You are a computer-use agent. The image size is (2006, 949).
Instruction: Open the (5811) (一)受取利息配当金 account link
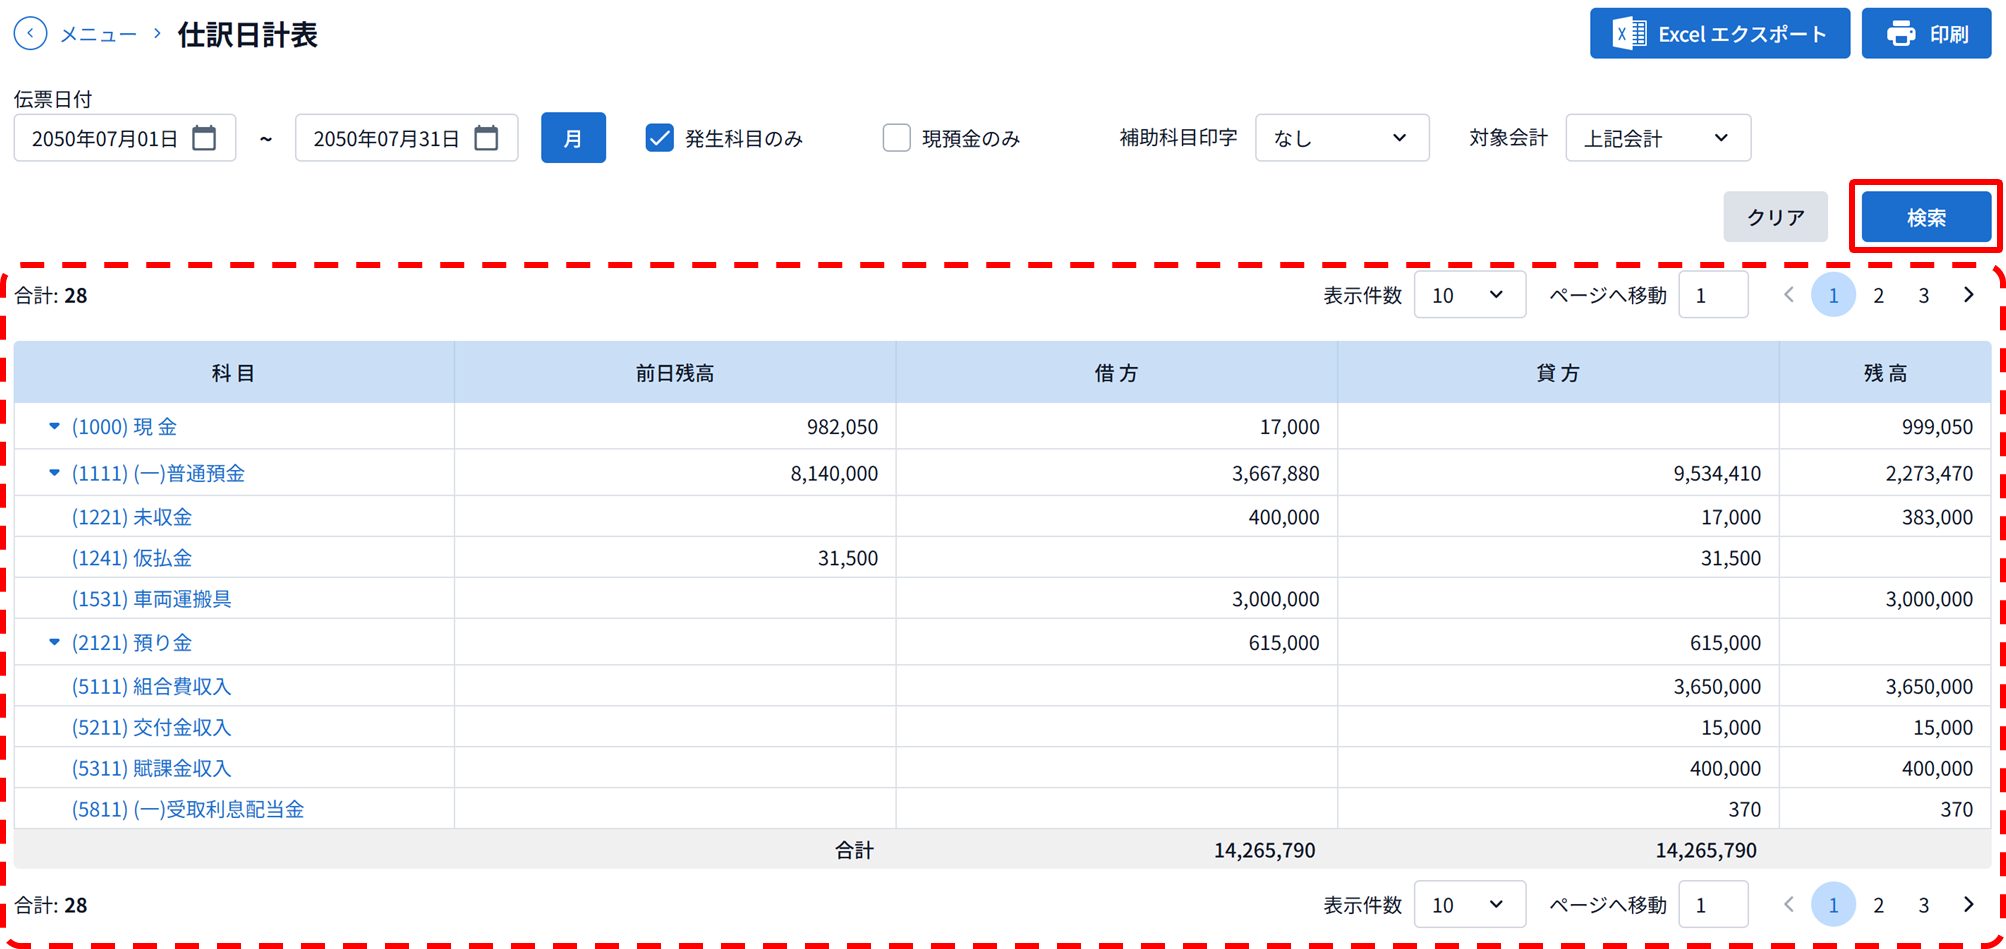coord(188,809)
